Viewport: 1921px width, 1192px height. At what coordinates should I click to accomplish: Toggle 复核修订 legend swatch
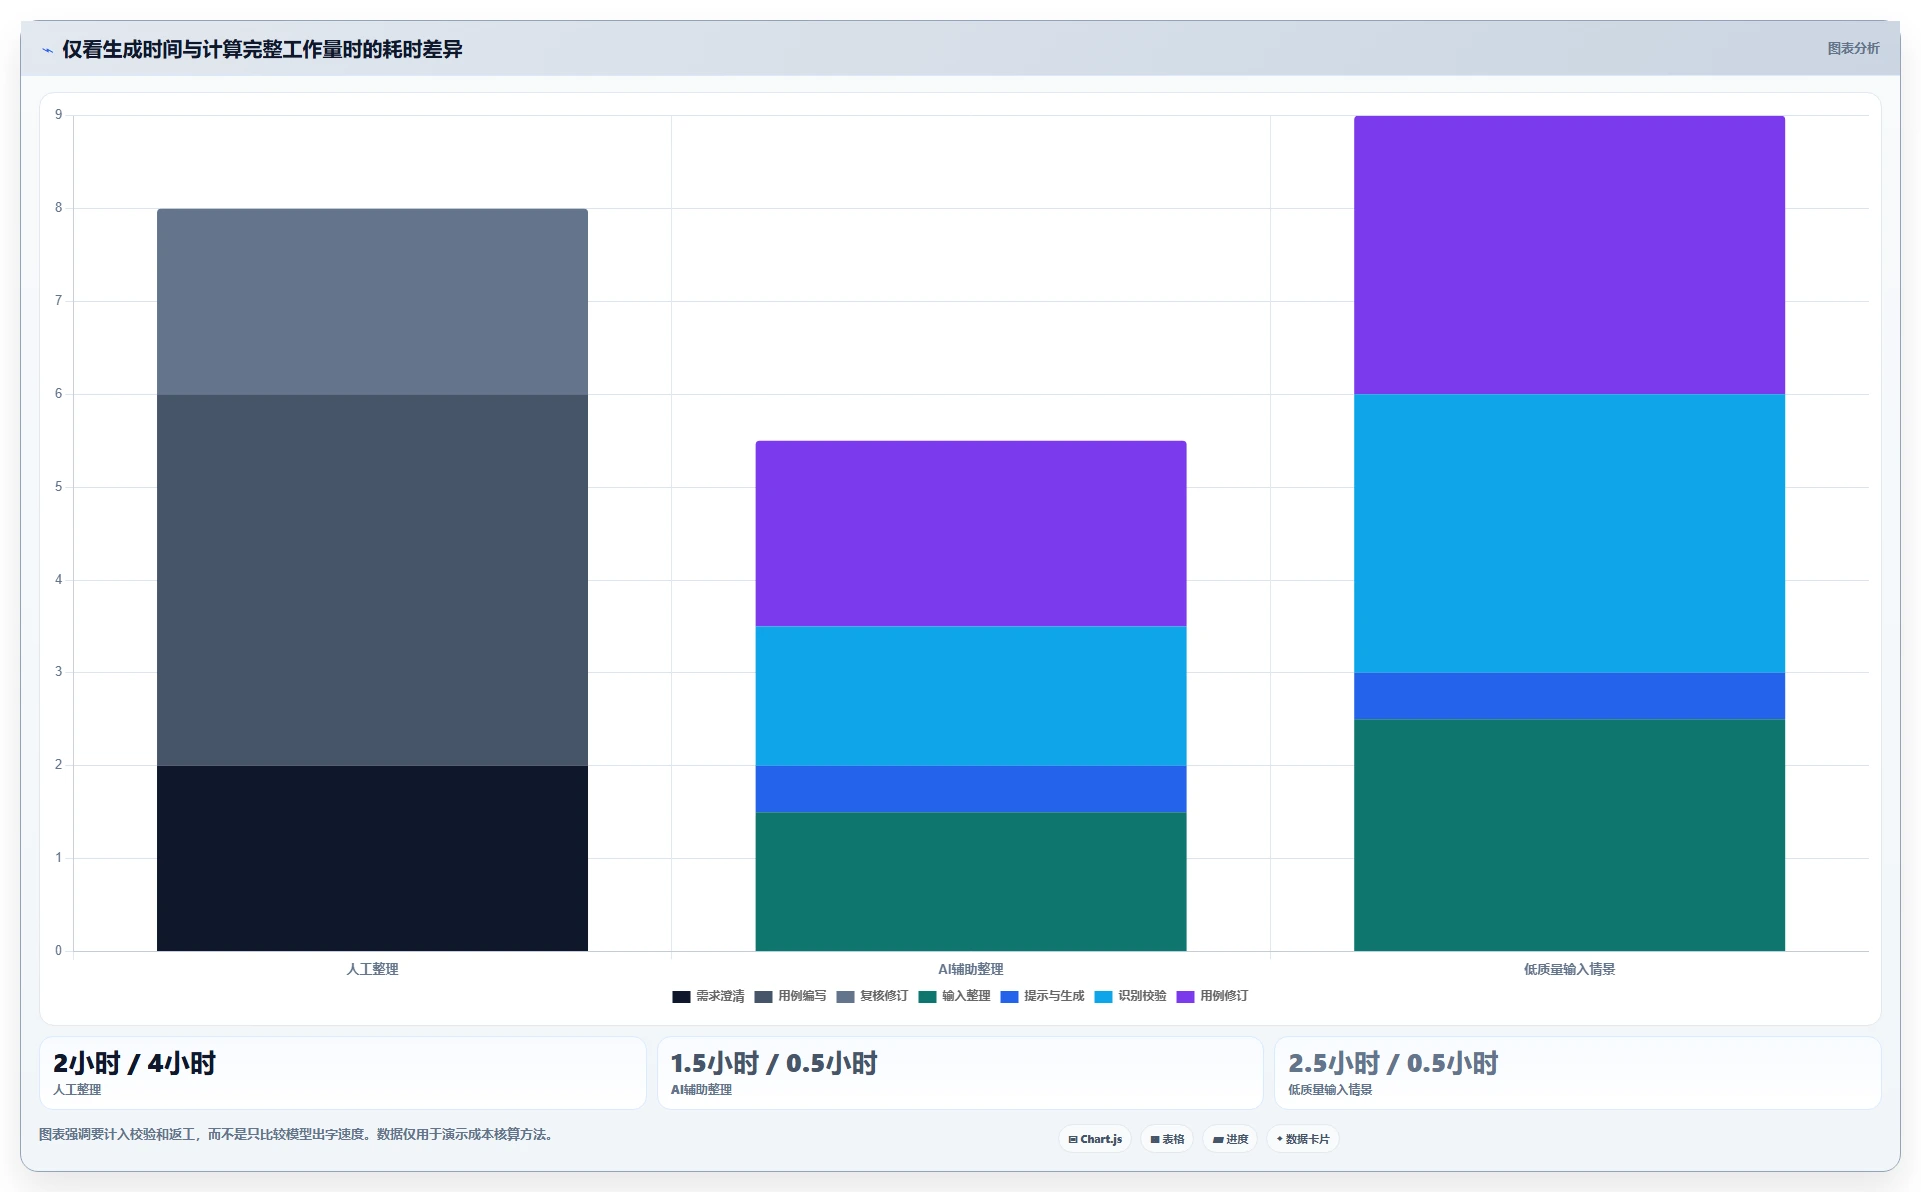pyautogui.click(x=845, y=997)
